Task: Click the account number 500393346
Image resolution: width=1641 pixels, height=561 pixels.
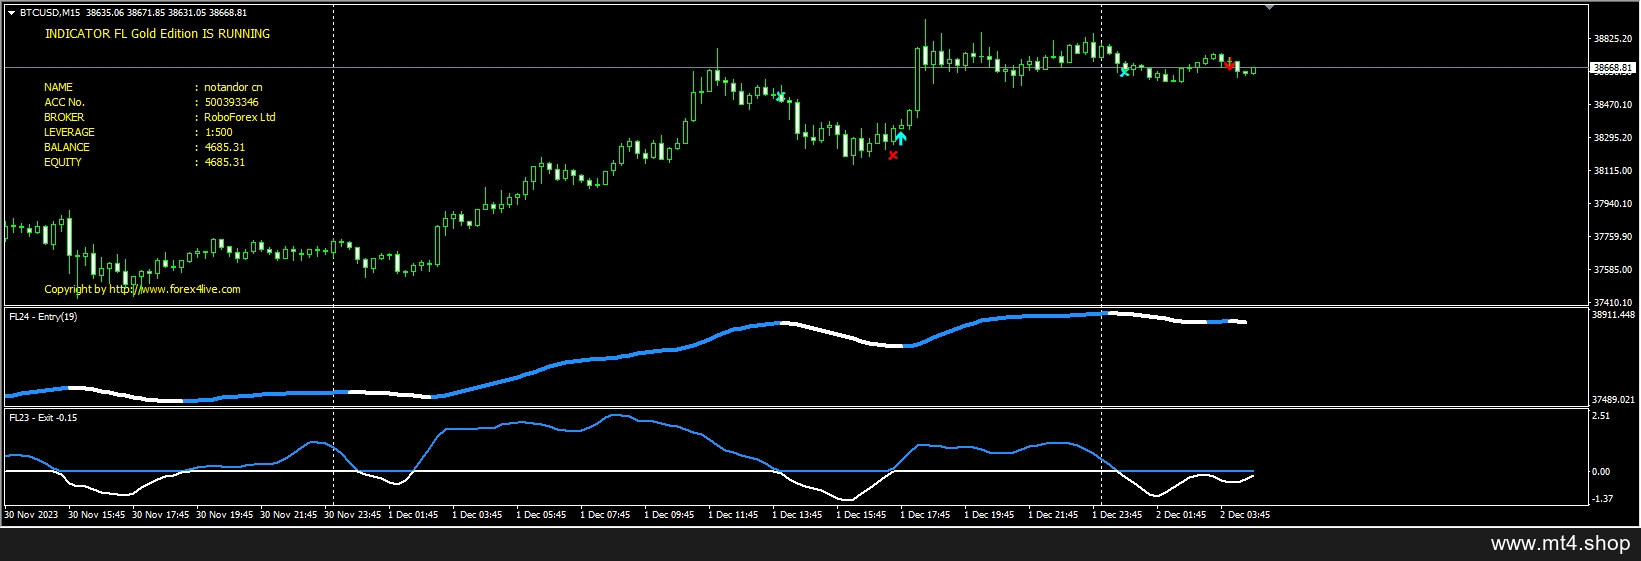Action: click(231, 102)
